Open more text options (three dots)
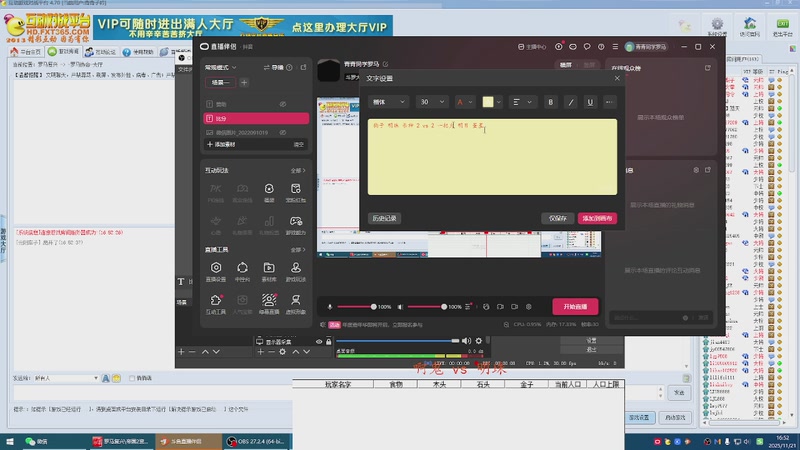Viewport: 800px width, 450px height. point(609,102)
